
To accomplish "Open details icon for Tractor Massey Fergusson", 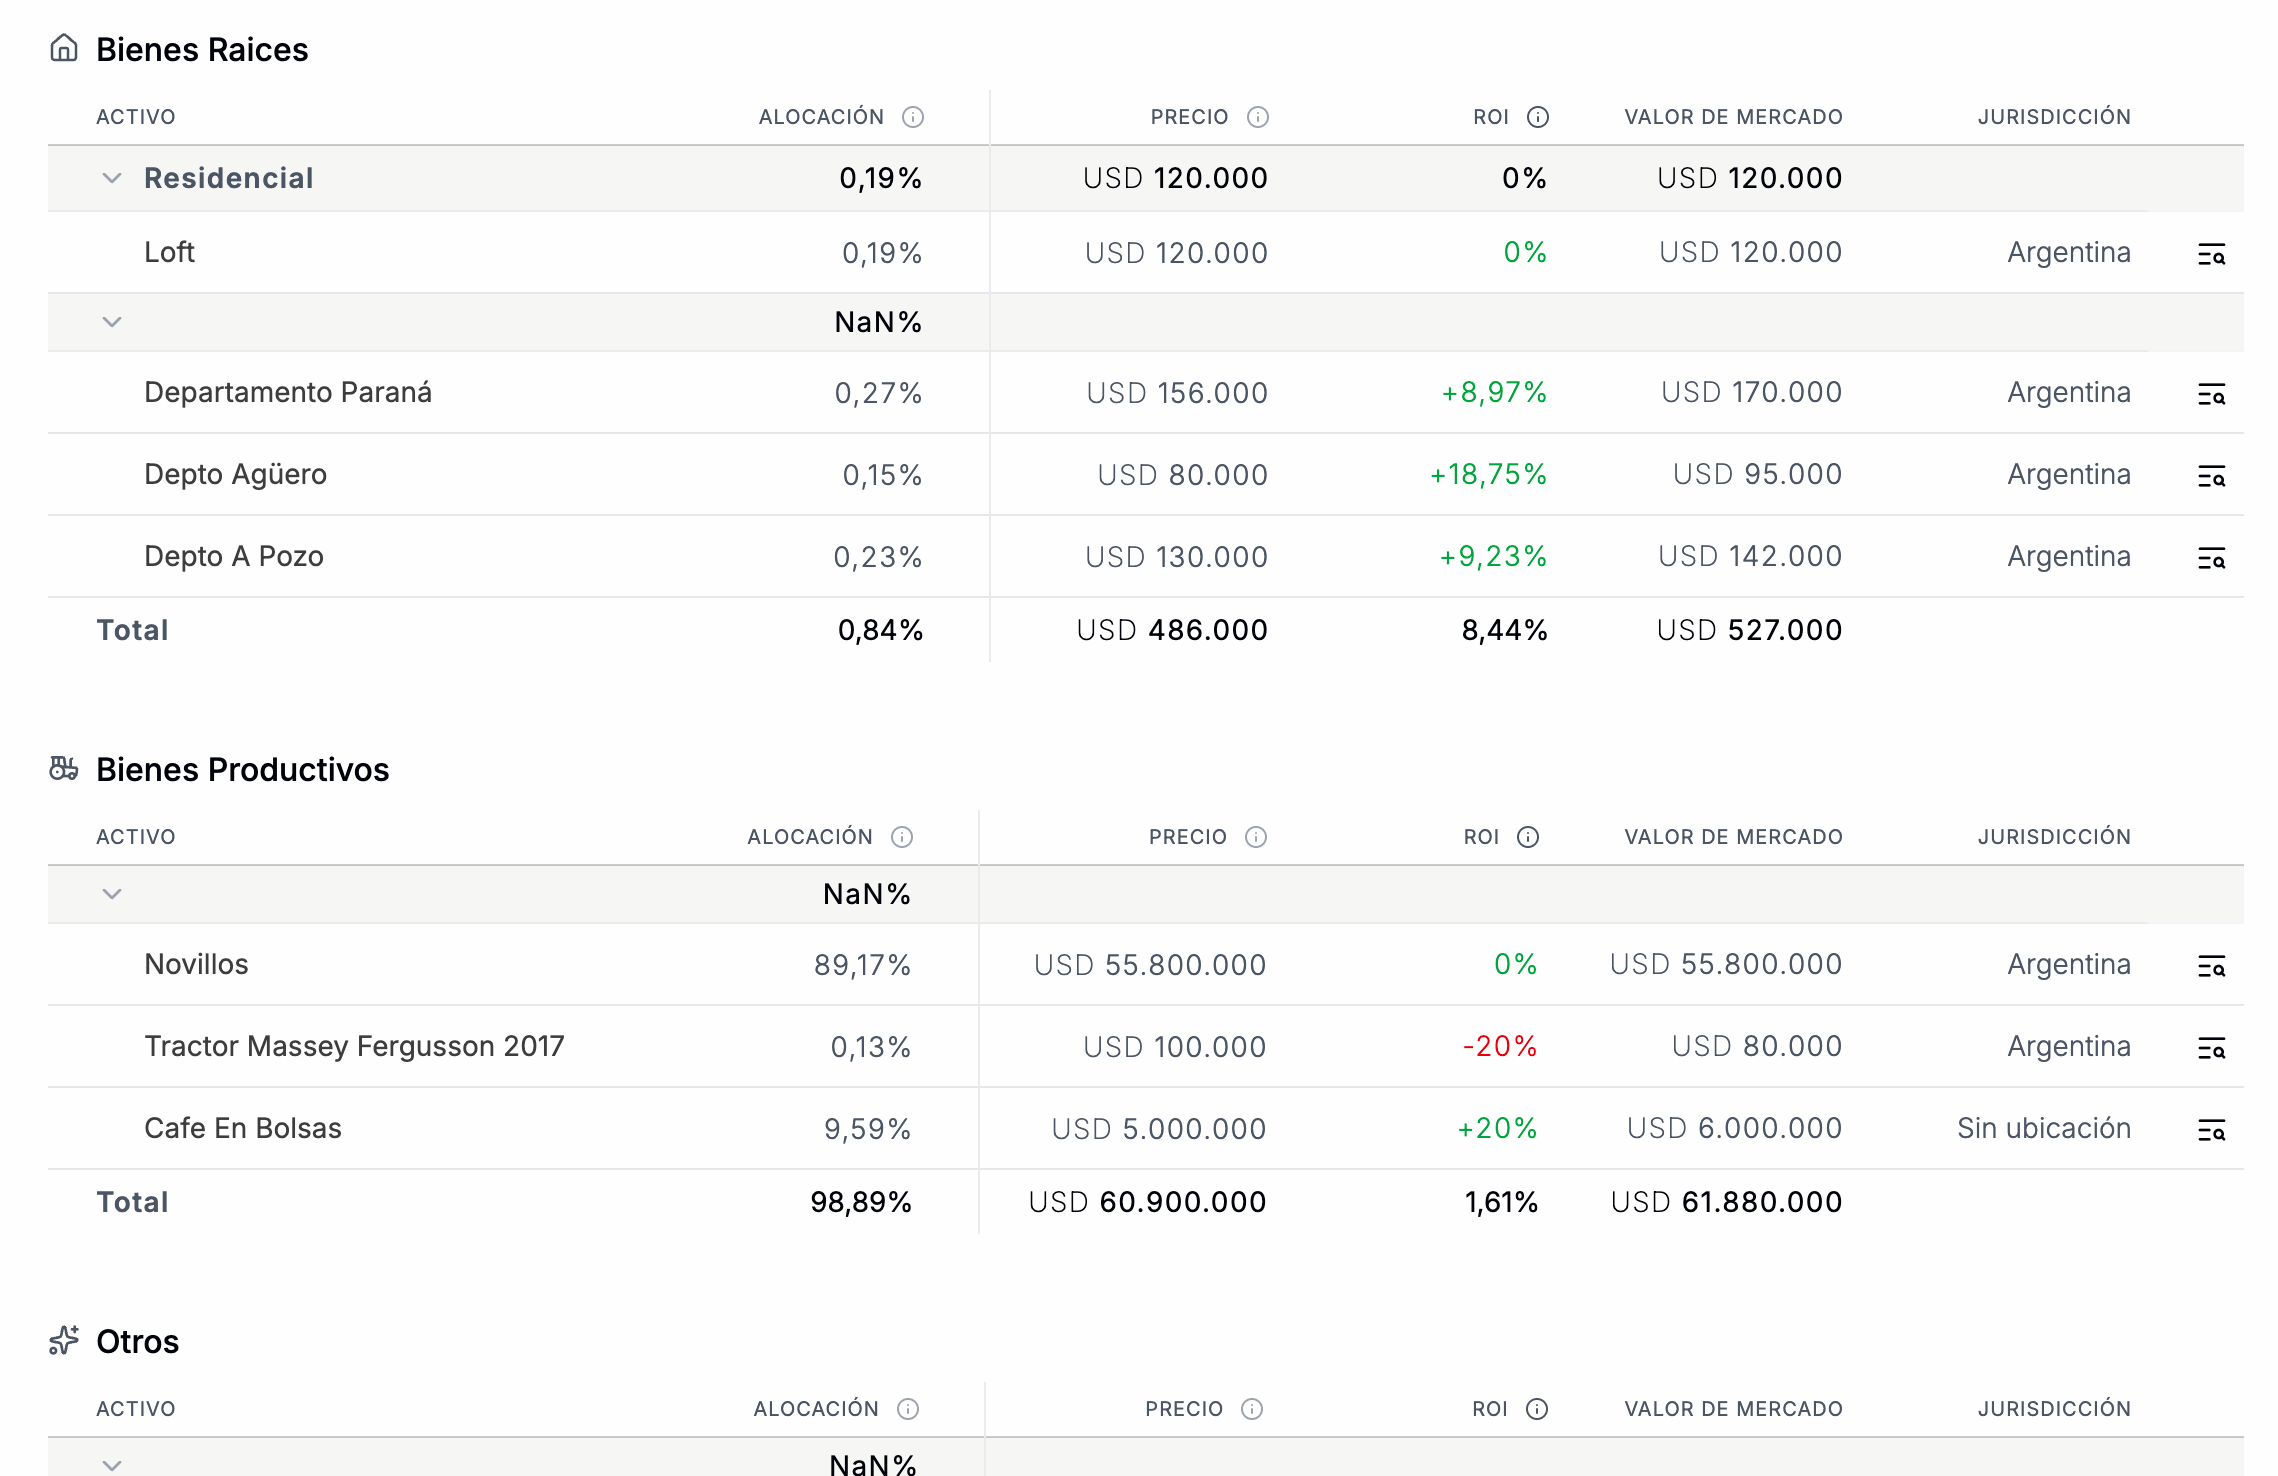I will pyautogui.click(x=2211, y=1048).
